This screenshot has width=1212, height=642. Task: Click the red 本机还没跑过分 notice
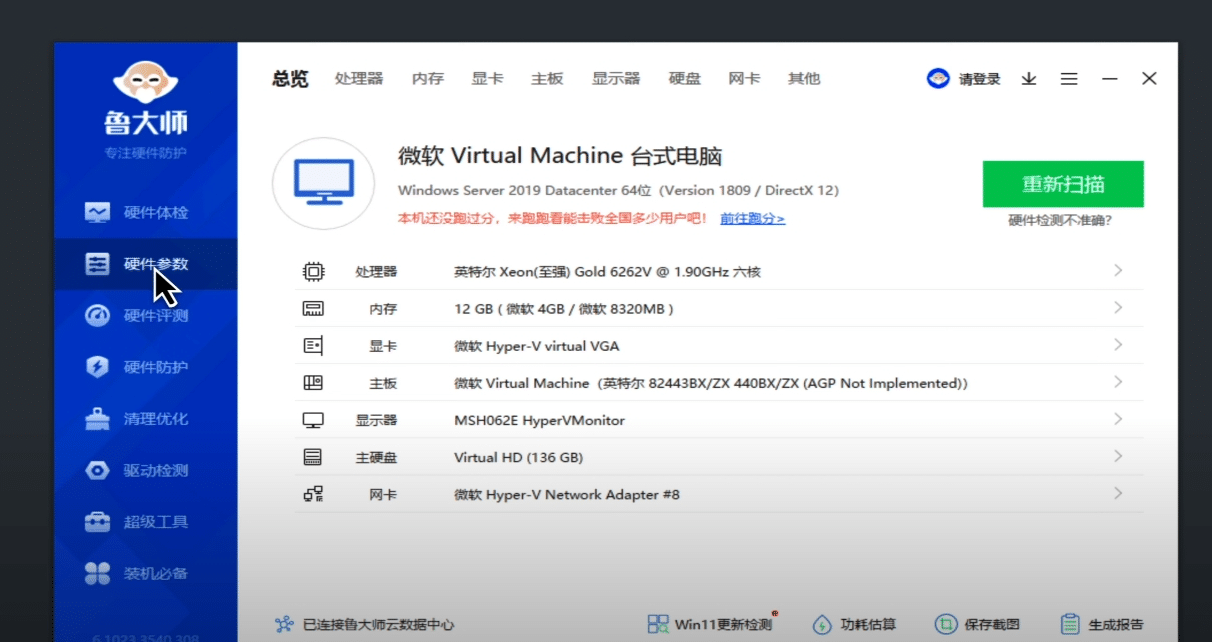click(x=553, y=218)
